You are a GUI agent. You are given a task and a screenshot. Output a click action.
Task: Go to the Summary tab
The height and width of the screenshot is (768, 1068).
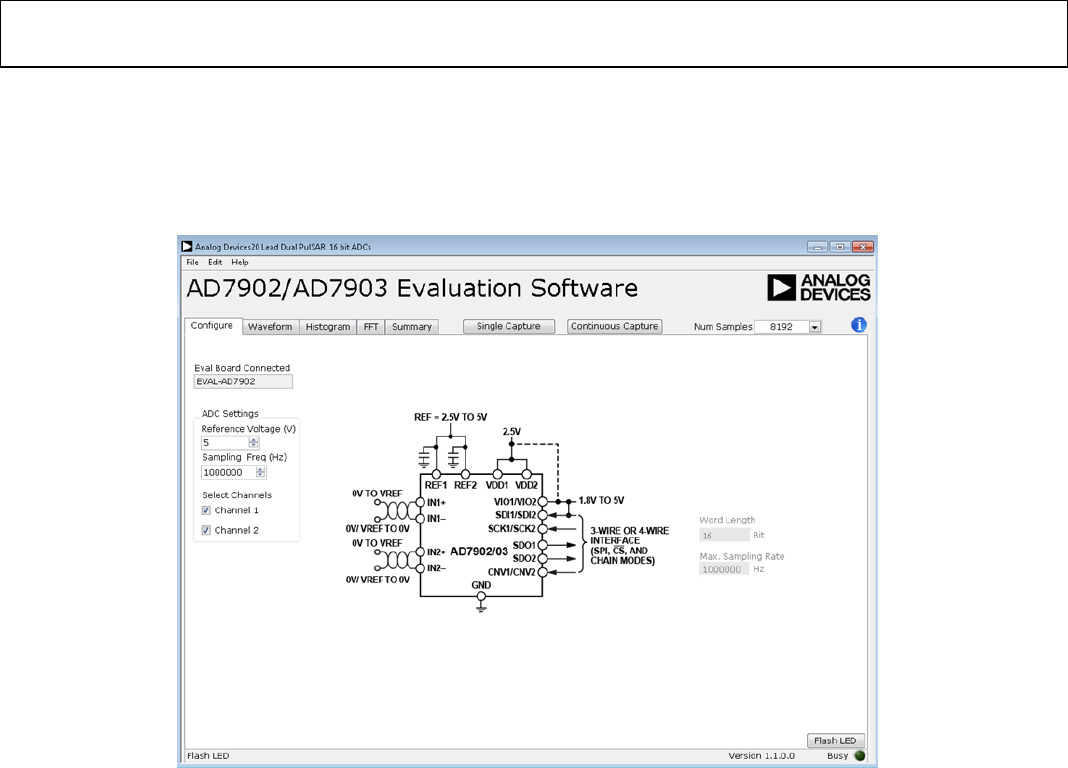[x=411, y=326]
